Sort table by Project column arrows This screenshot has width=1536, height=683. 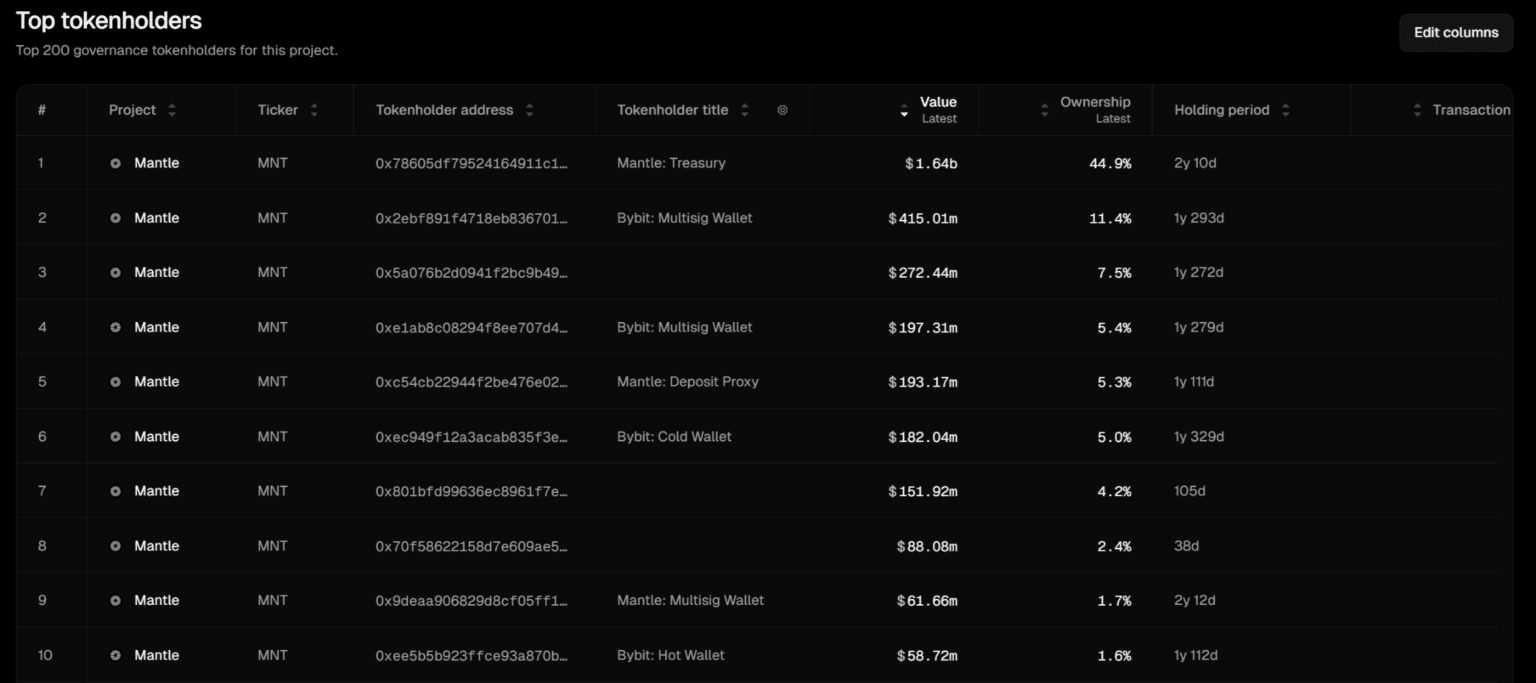click(x=172, y=110)
